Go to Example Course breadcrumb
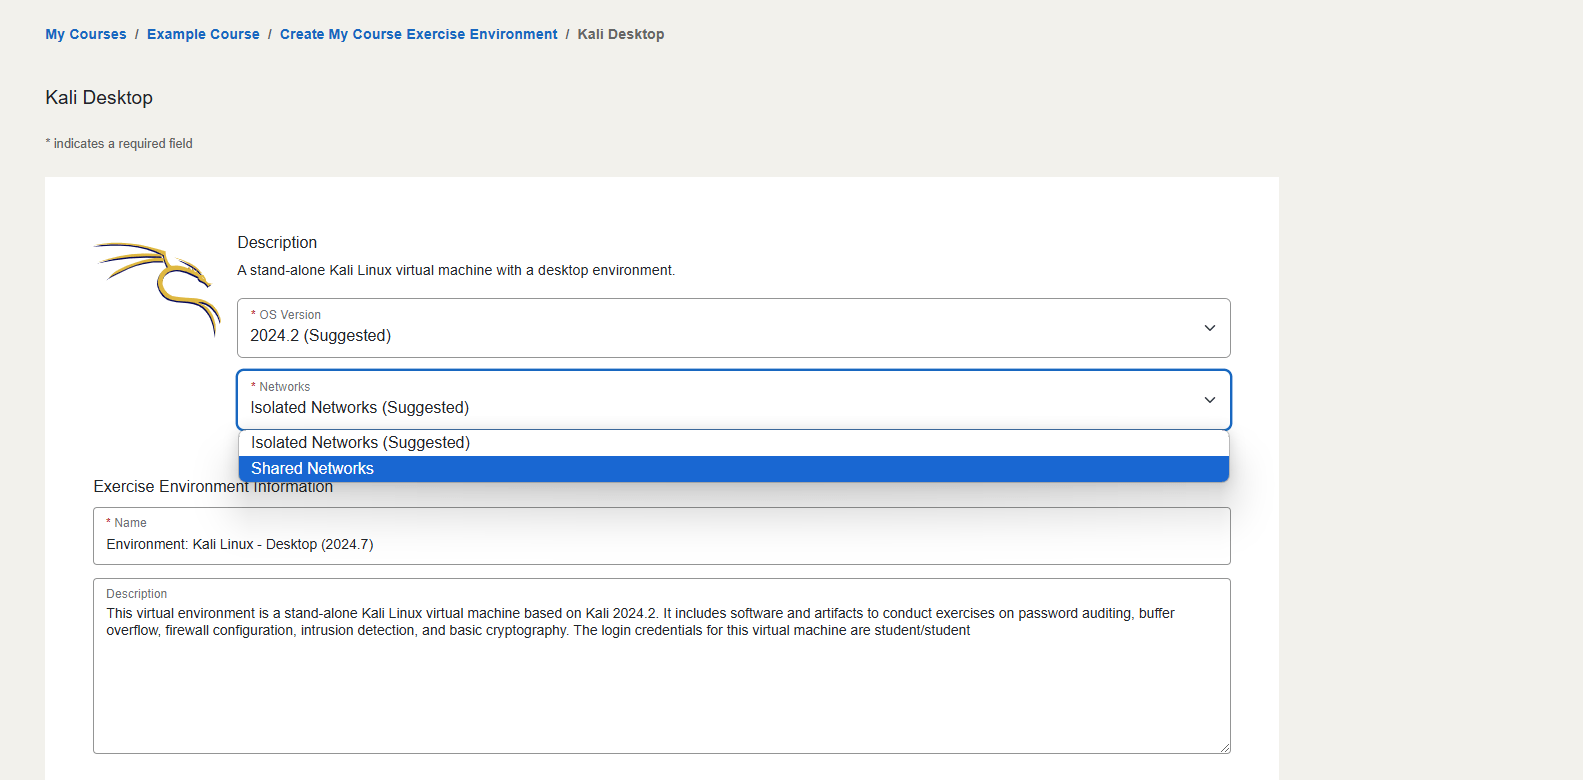 click(x=203, y=34)
